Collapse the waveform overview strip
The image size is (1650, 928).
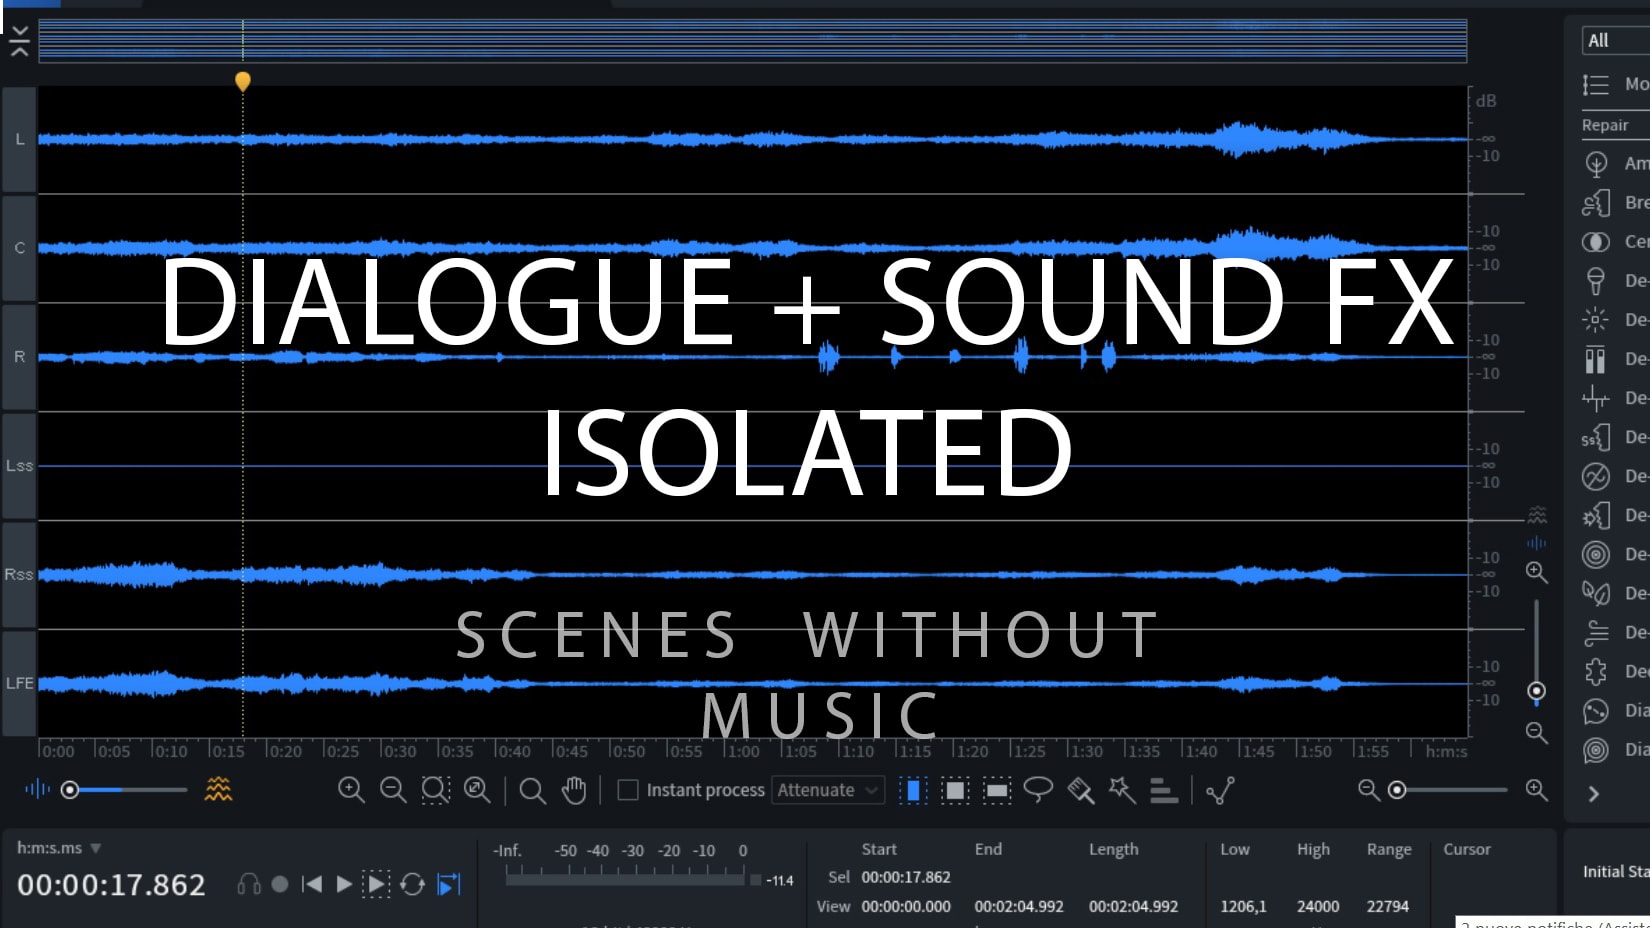coord(19,41)
